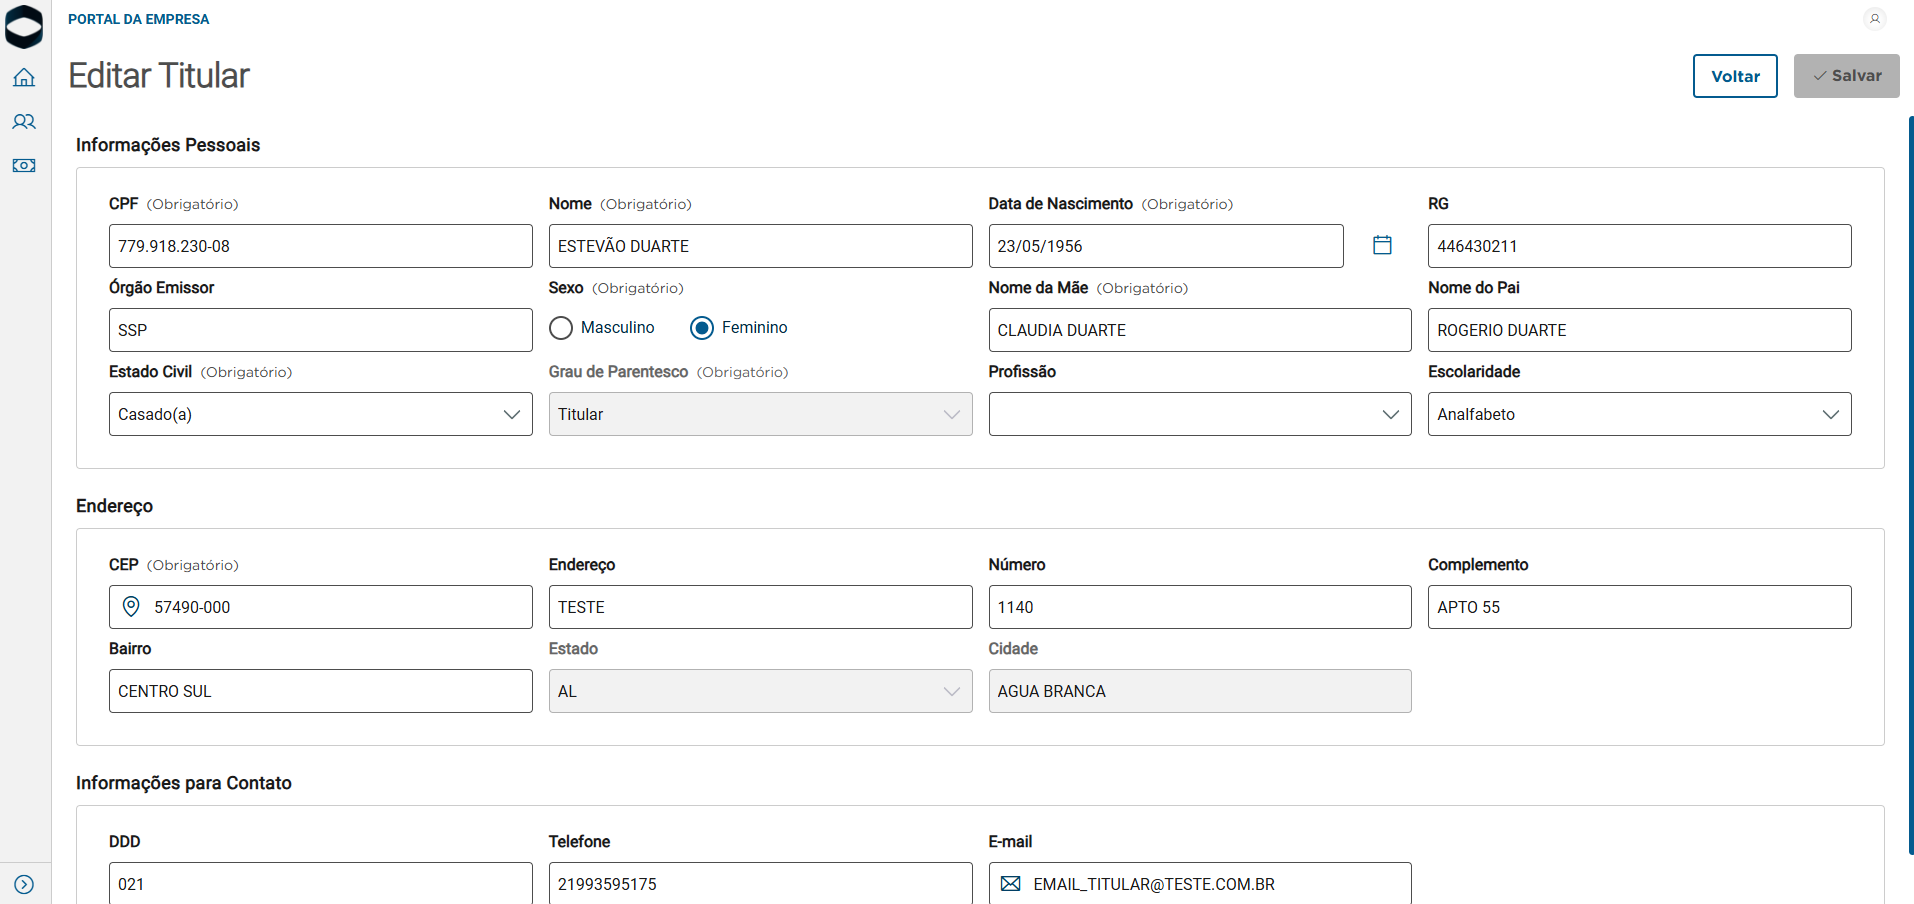Image resolution: width=1914 pixels, height=904 pixels.
Task: Open the users group sidebar icon
Action: (24, 122)
